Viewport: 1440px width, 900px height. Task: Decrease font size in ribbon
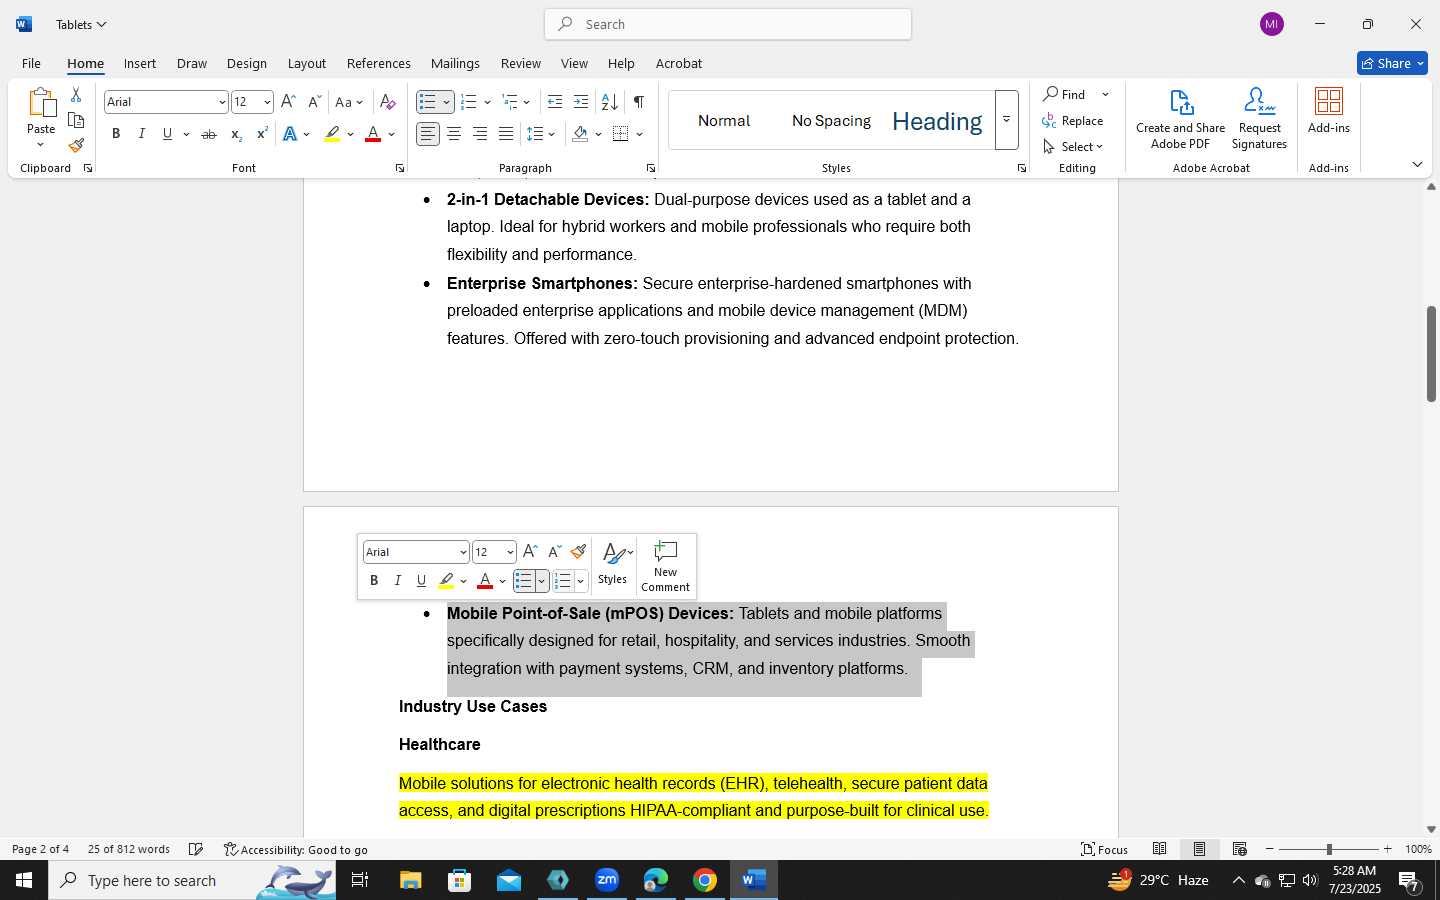coord(314,102)
